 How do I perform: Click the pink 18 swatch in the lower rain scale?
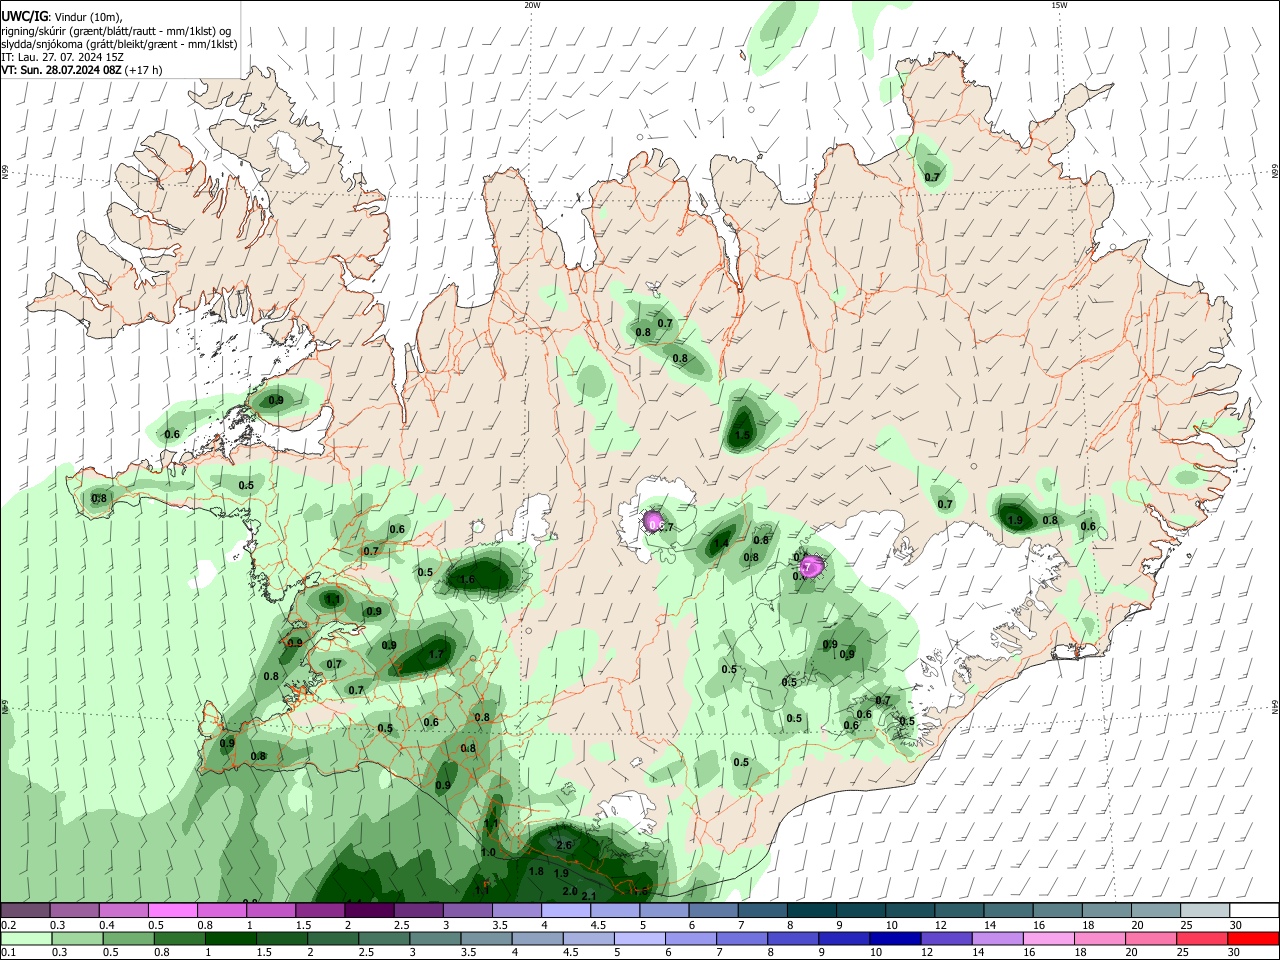pyautogui.click(x=1101, y=938)
